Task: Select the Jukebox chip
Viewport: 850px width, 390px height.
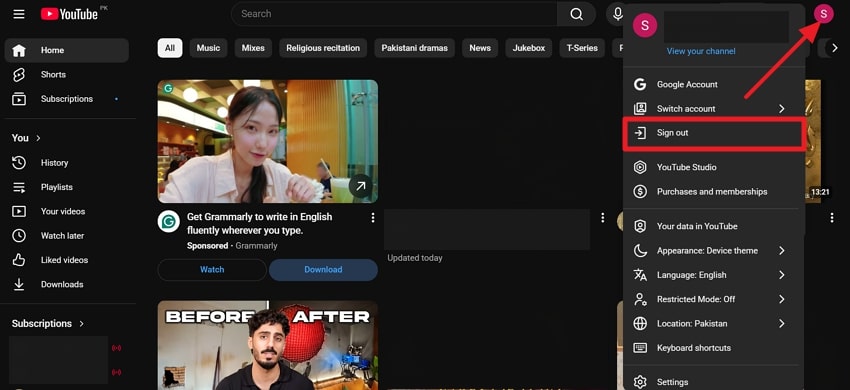Action: click(x=529, y=48)
